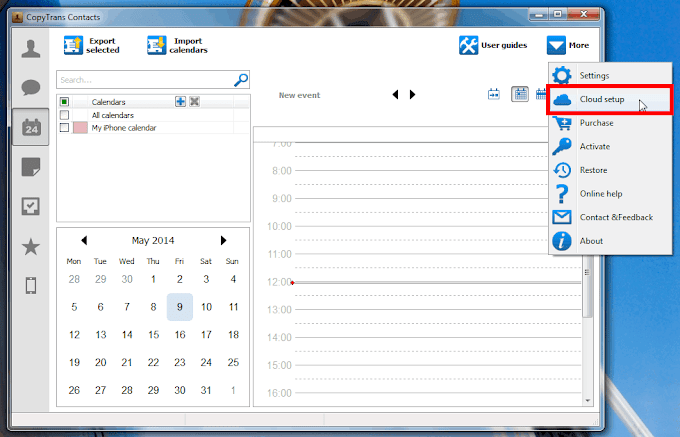
Task: Open the Bookmarks star section
Action: (31, 247)
